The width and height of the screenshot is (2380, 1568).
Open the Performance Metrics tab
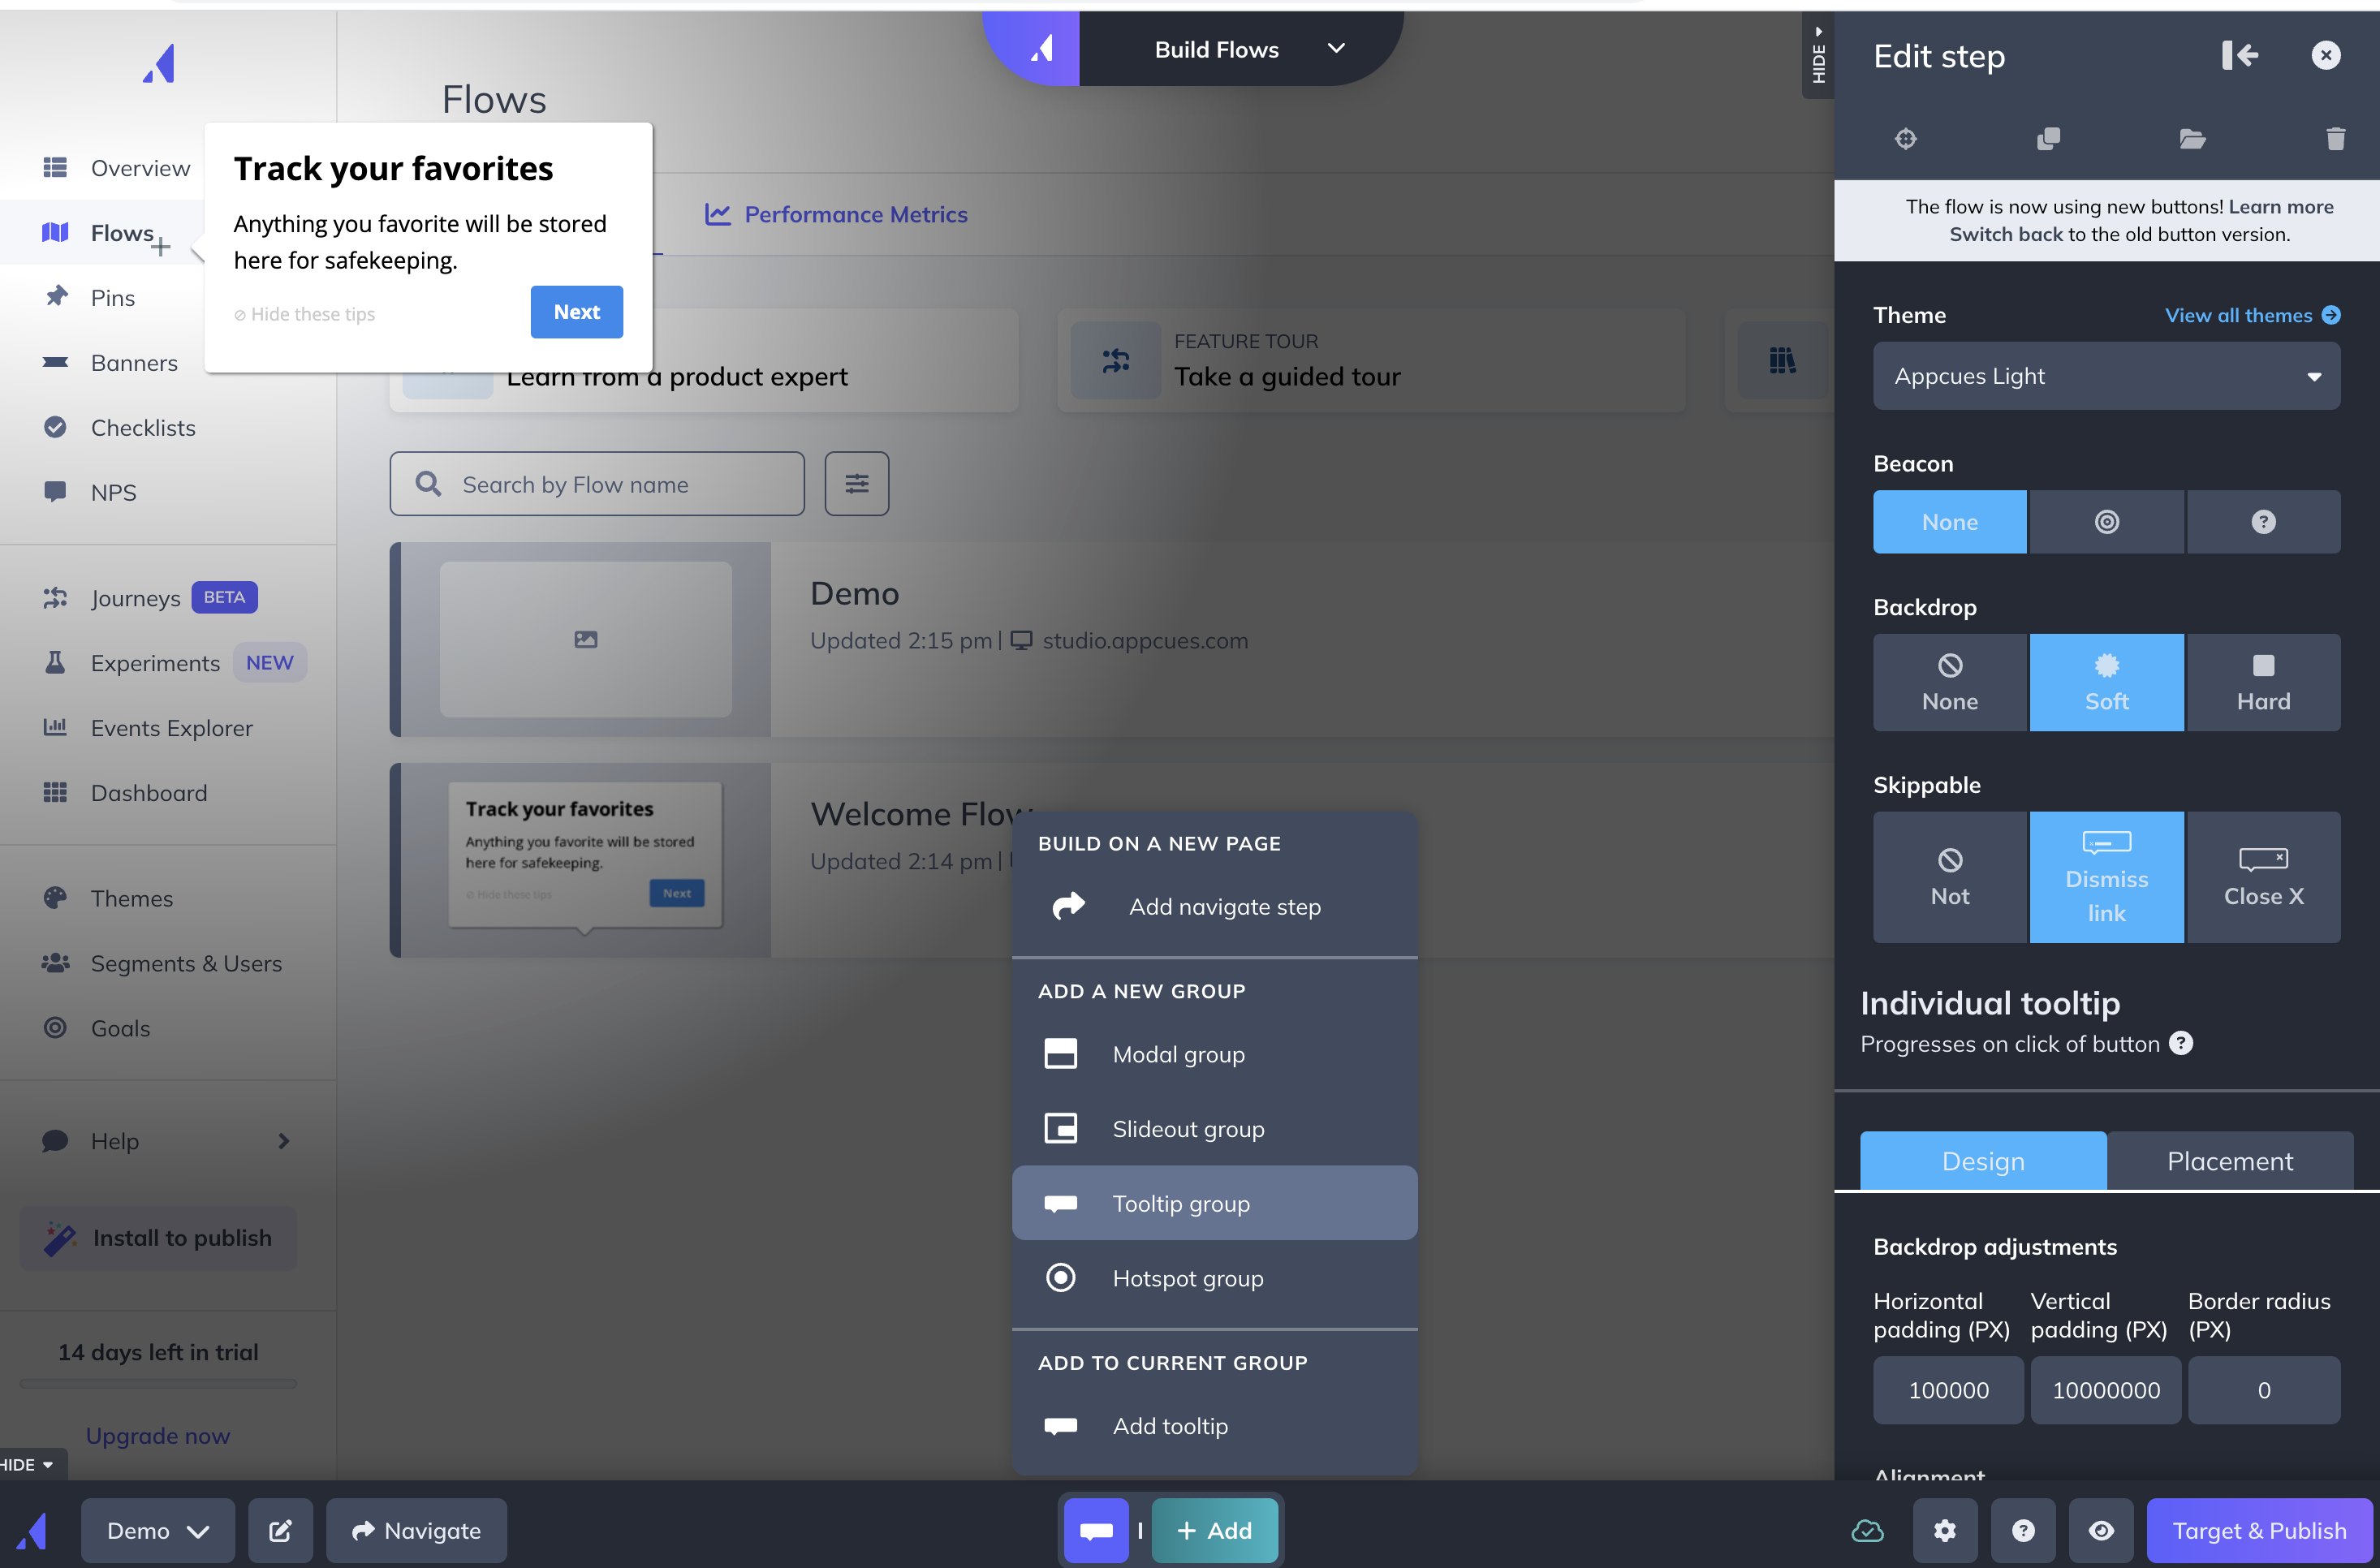click(837, 214)
